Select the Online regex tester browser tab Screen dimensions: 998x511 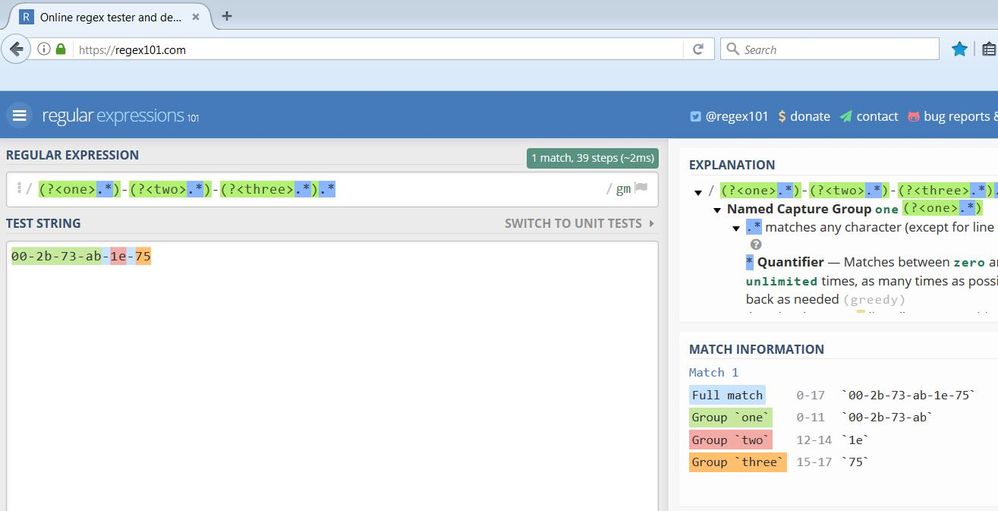105,17
